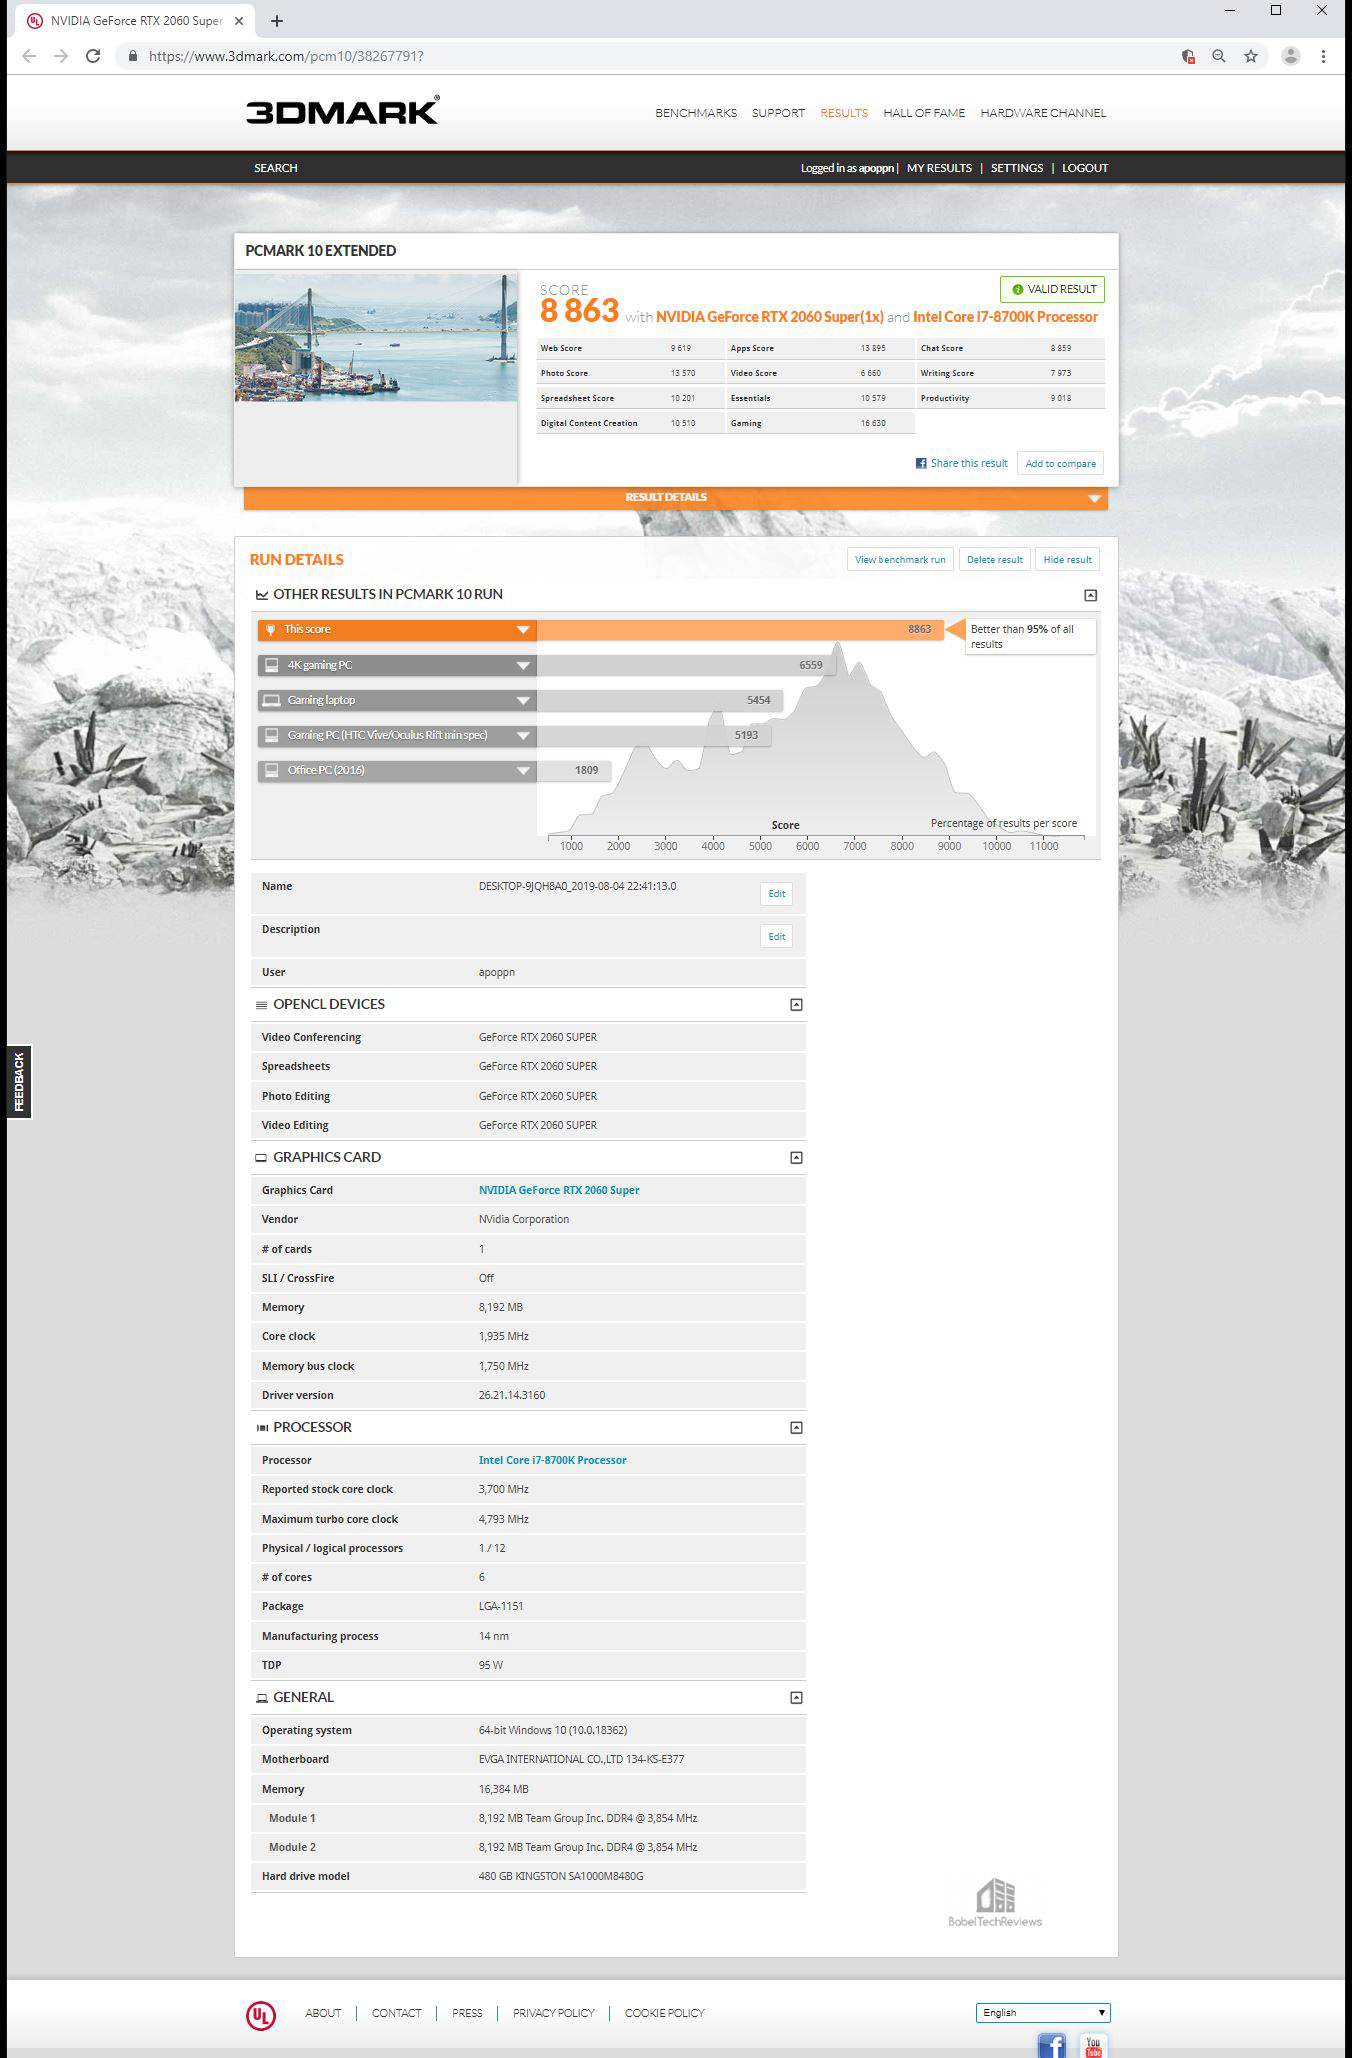Click the Hide result button
Screen dimensions: 1352x2058
(1068, 560)
